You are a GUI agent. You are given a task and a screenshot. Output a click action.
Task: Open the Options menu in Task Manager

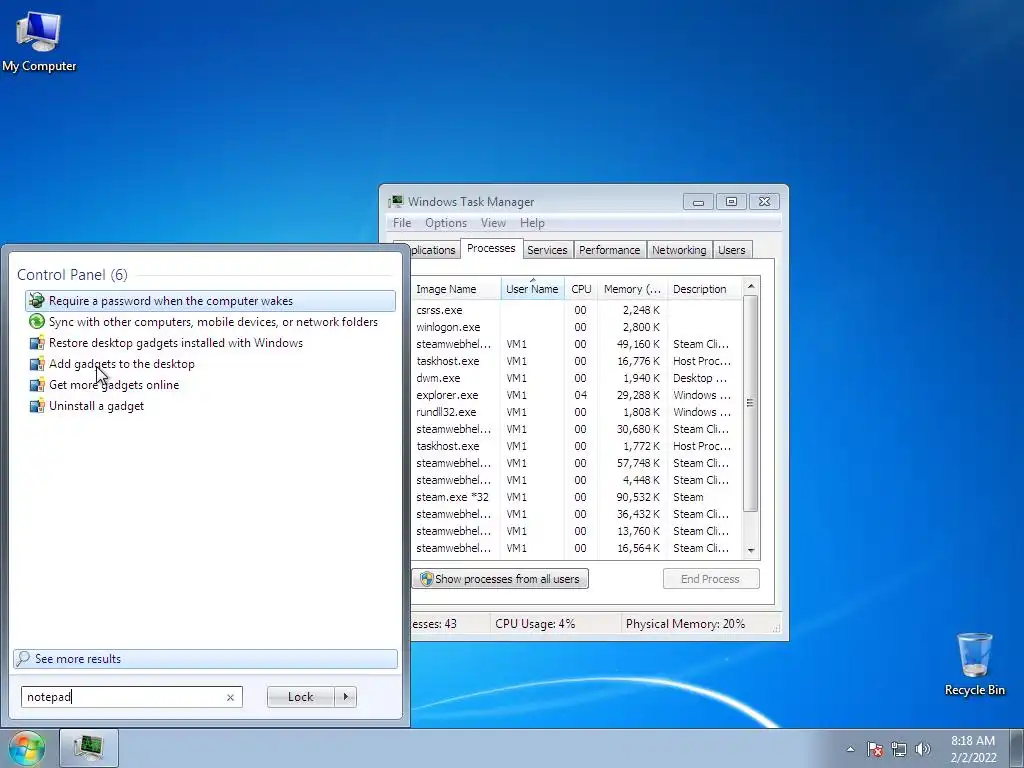tap(446, 223)
